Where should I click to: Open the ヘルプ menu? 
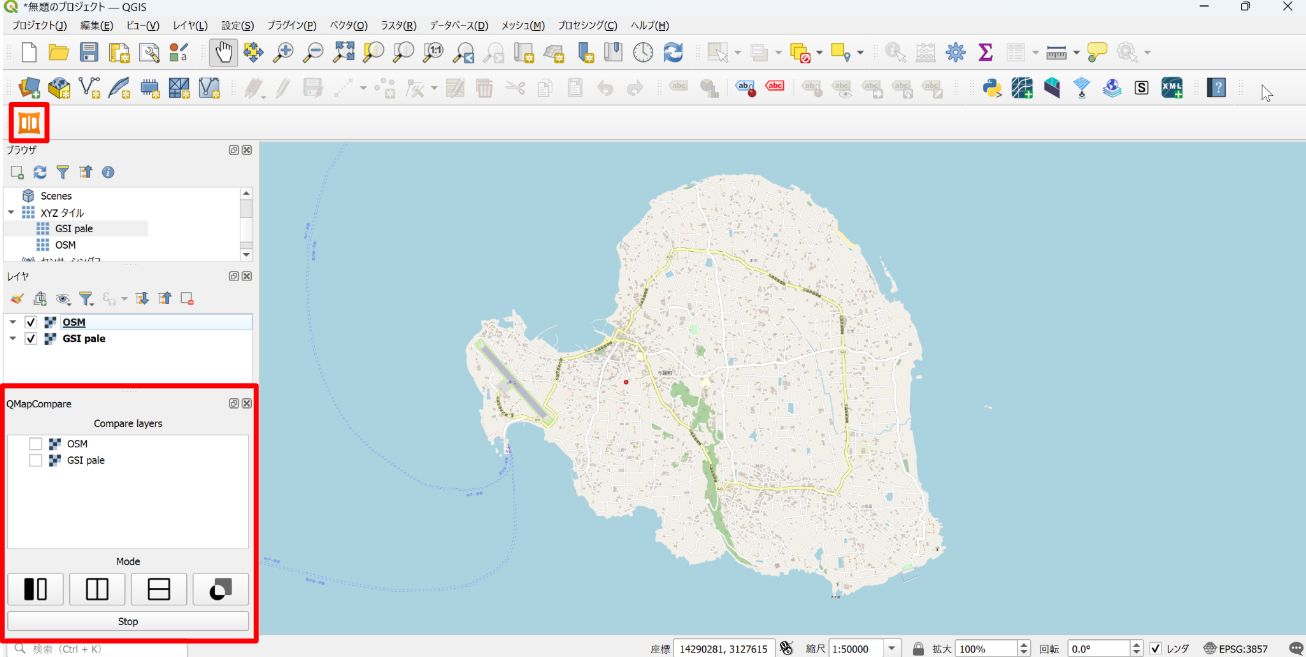650,25
